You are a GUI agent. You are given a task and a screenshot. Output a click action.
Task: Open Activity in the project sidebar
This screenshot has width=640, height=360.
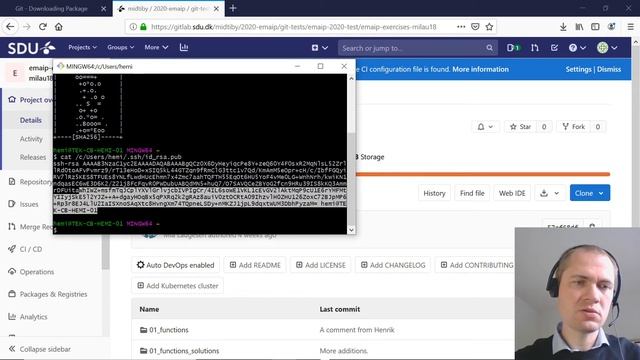[x=31, y=139]
